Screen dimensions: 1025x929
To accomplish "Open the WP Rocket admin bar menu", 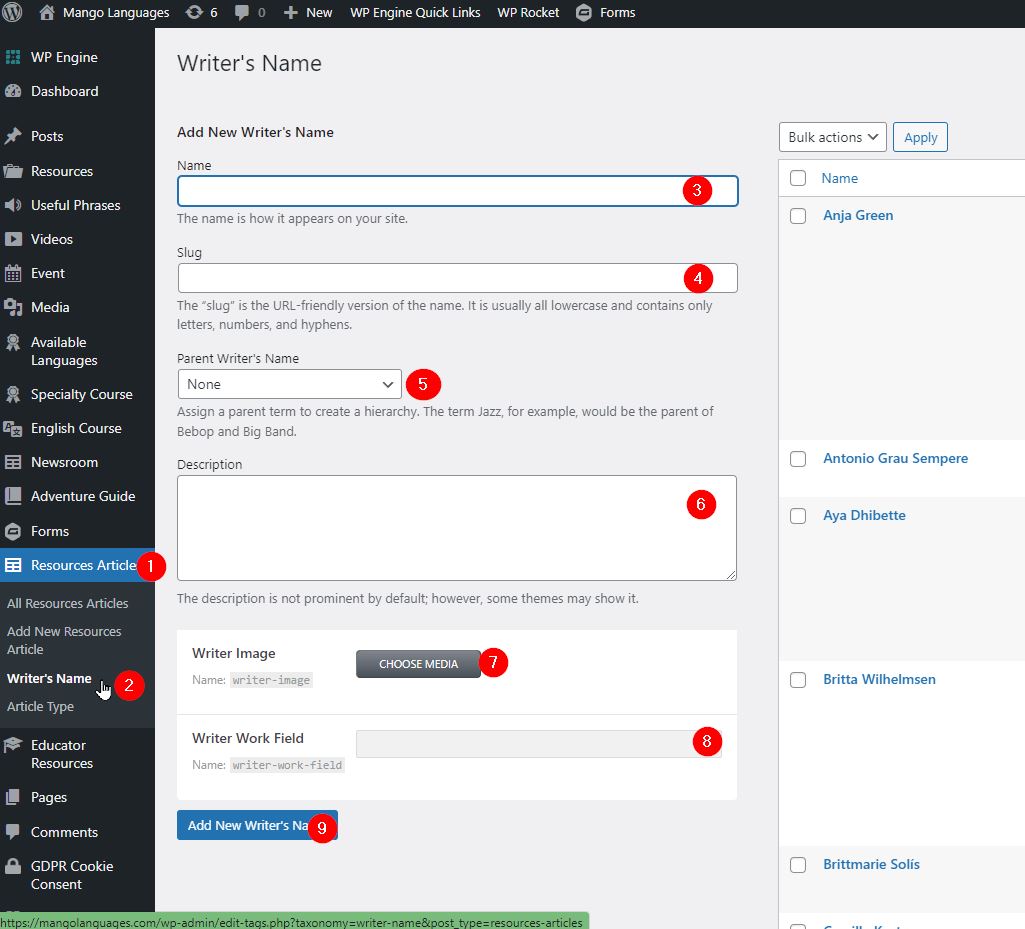I will pos(528,13).
